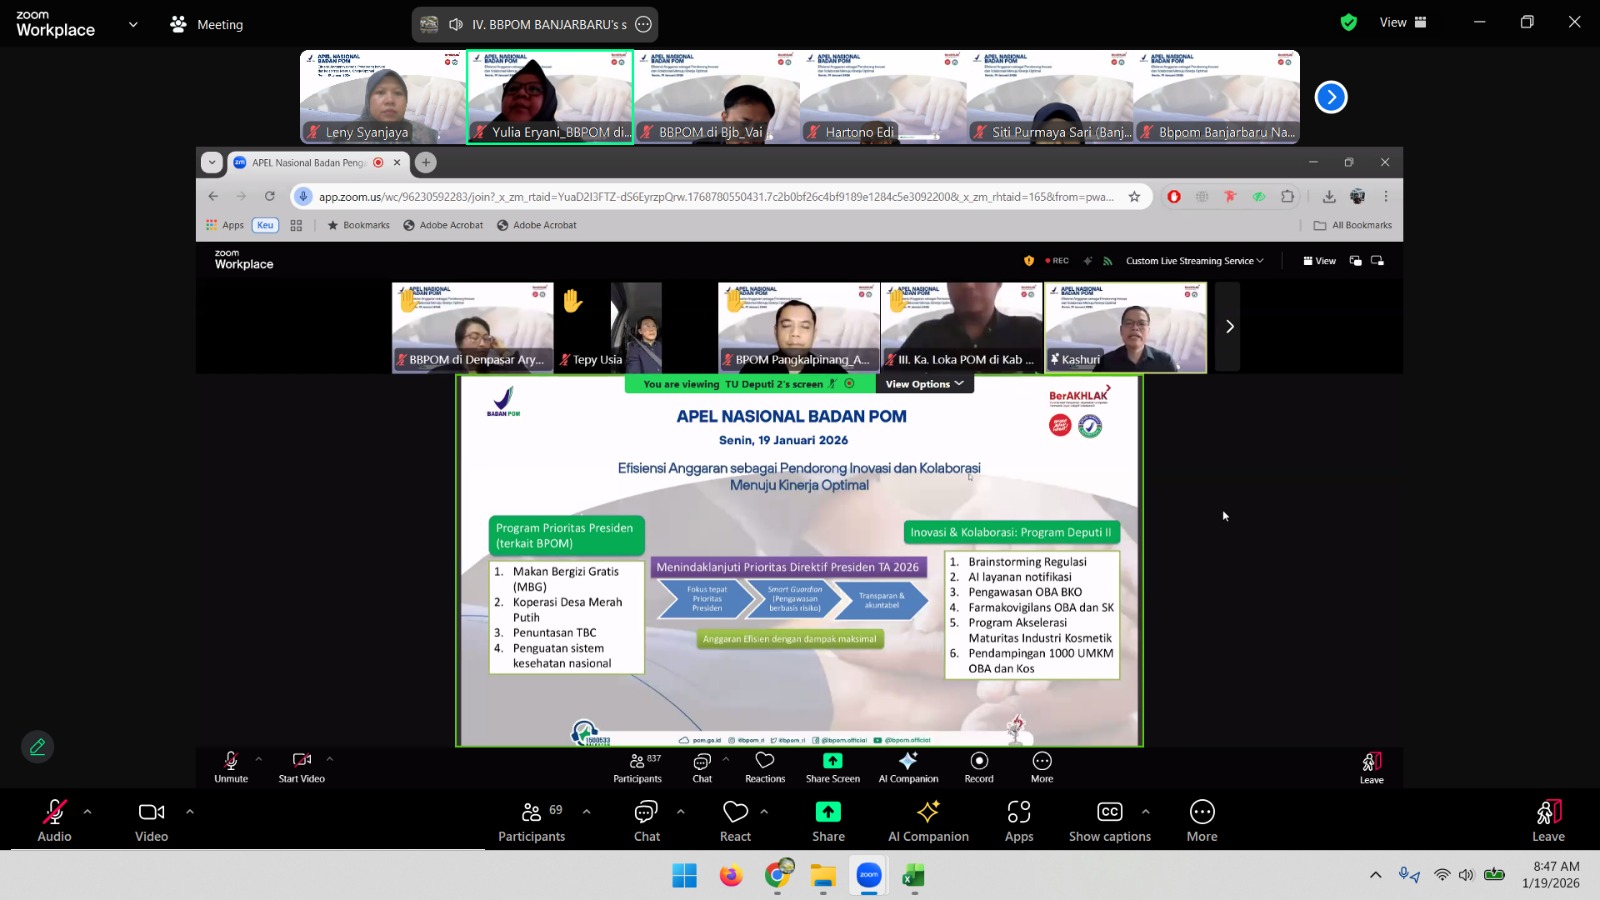The image size is (1600, 900).
Task: Show next participants with blue arrow
Action: click(1330, 97)
